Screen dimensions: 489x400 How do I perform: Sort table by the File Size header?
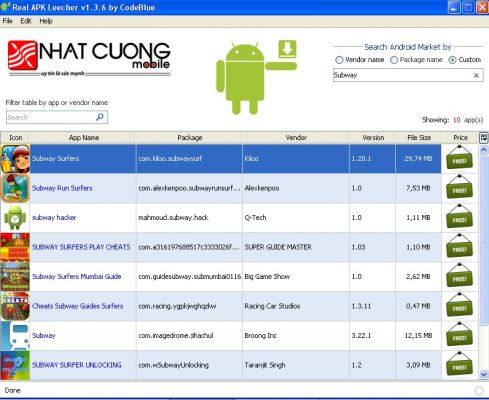pyautogui.click(x=419, y=137)
